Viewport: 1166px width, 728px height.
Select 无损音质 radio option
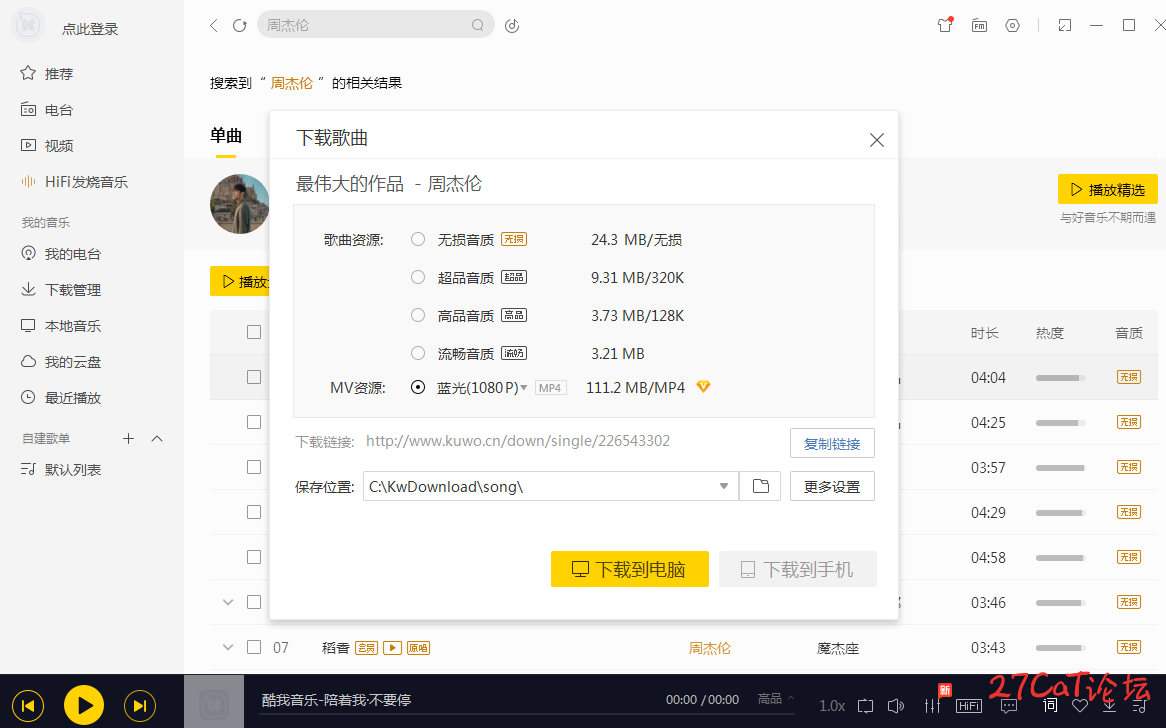coord(418,239)
